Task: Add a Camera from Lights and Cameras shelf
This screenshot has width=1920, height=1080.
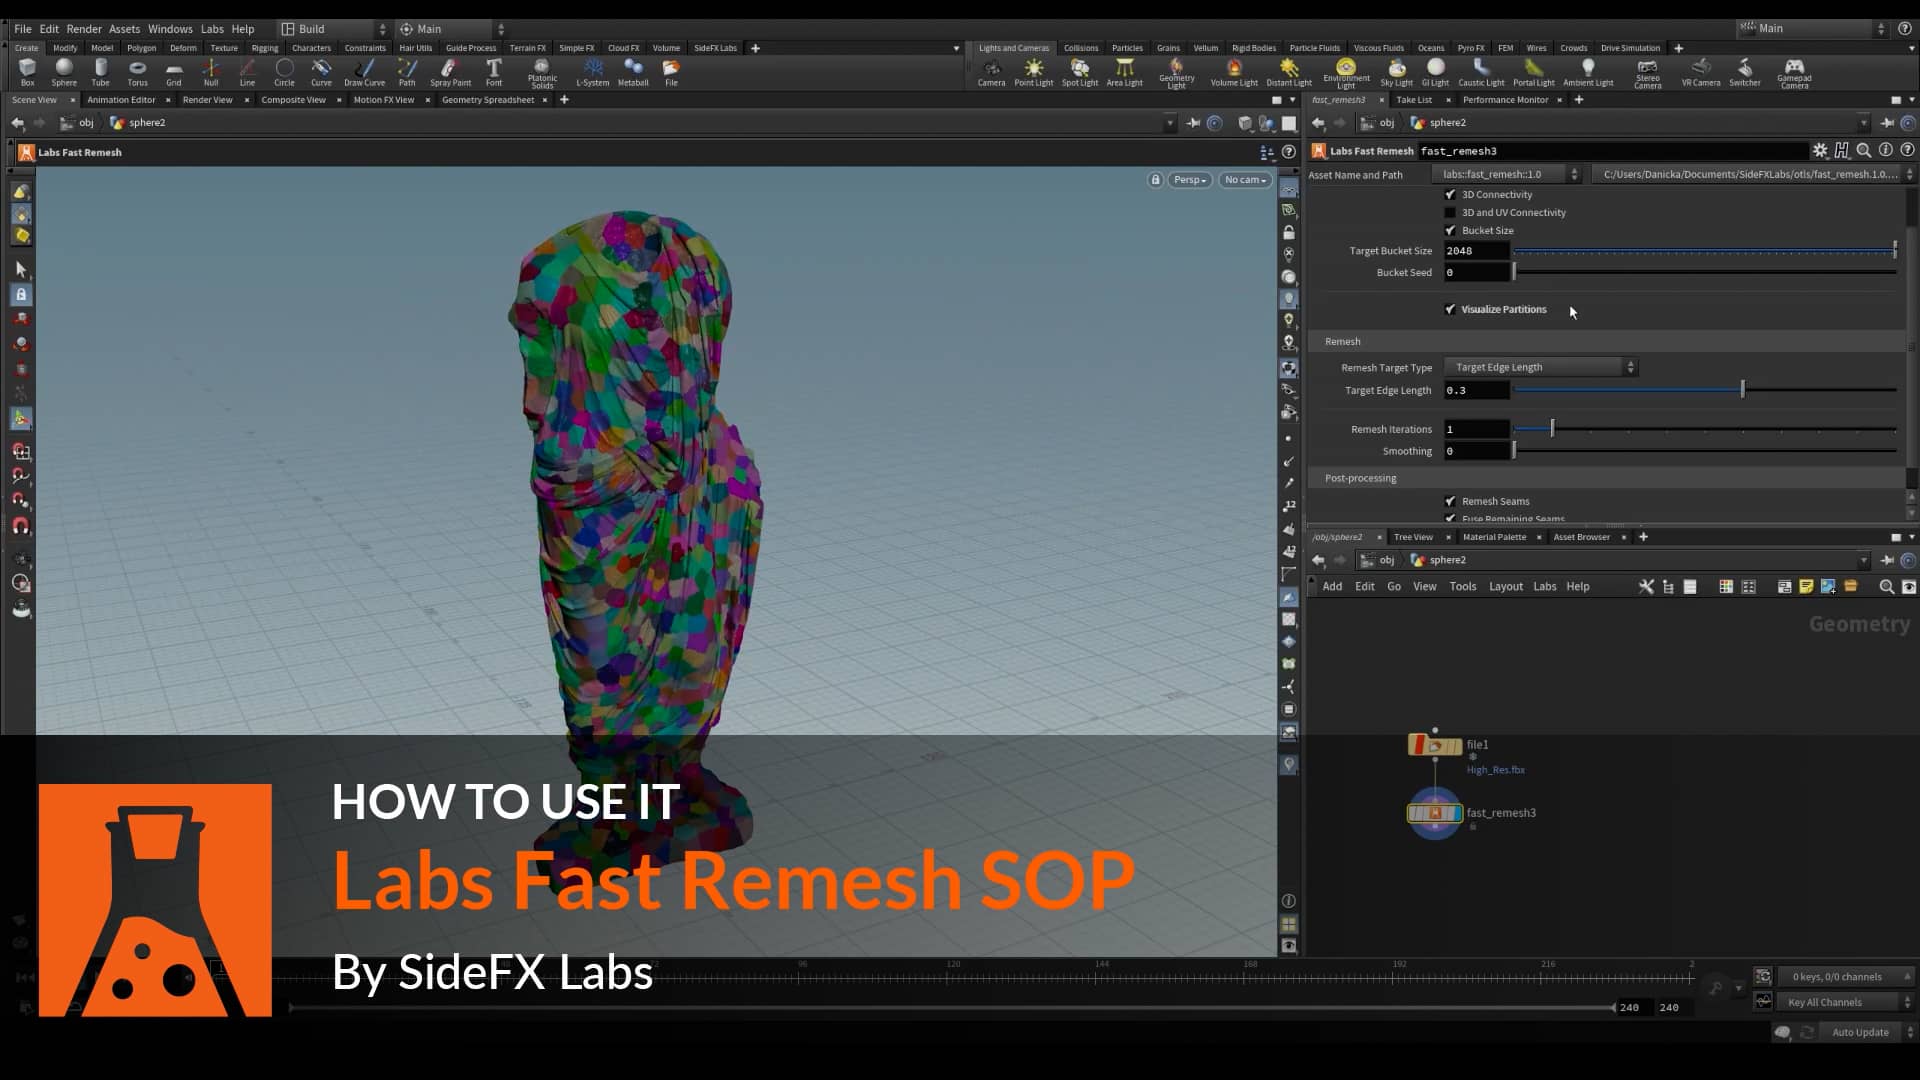Action: click(992, 70)
